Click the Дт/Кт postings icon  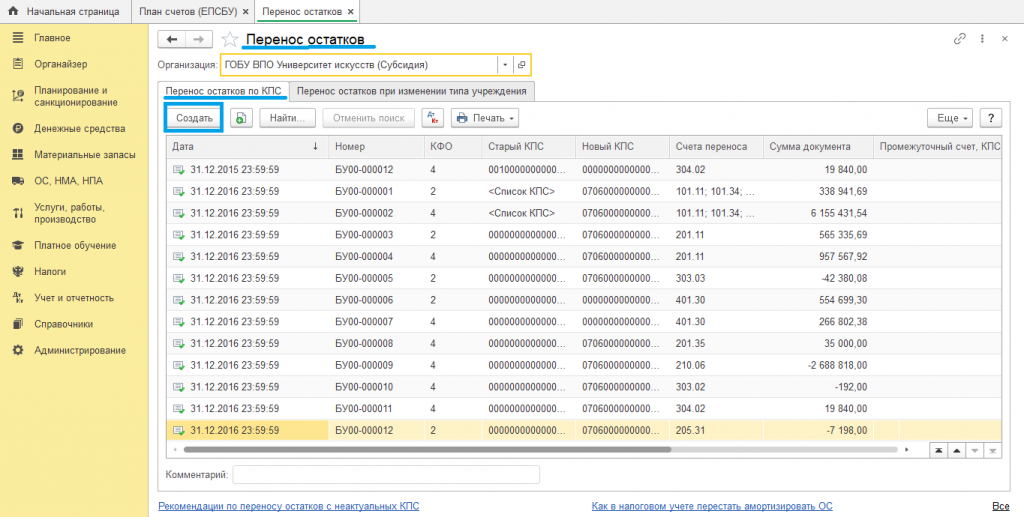point(432,118)
